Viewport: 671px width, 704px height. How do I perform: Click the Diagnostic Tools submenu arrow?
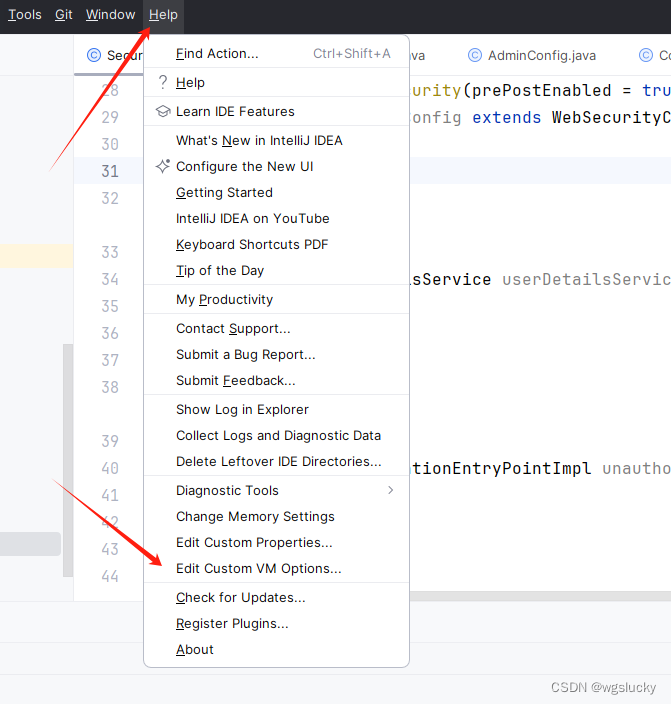tap(391, 490)
